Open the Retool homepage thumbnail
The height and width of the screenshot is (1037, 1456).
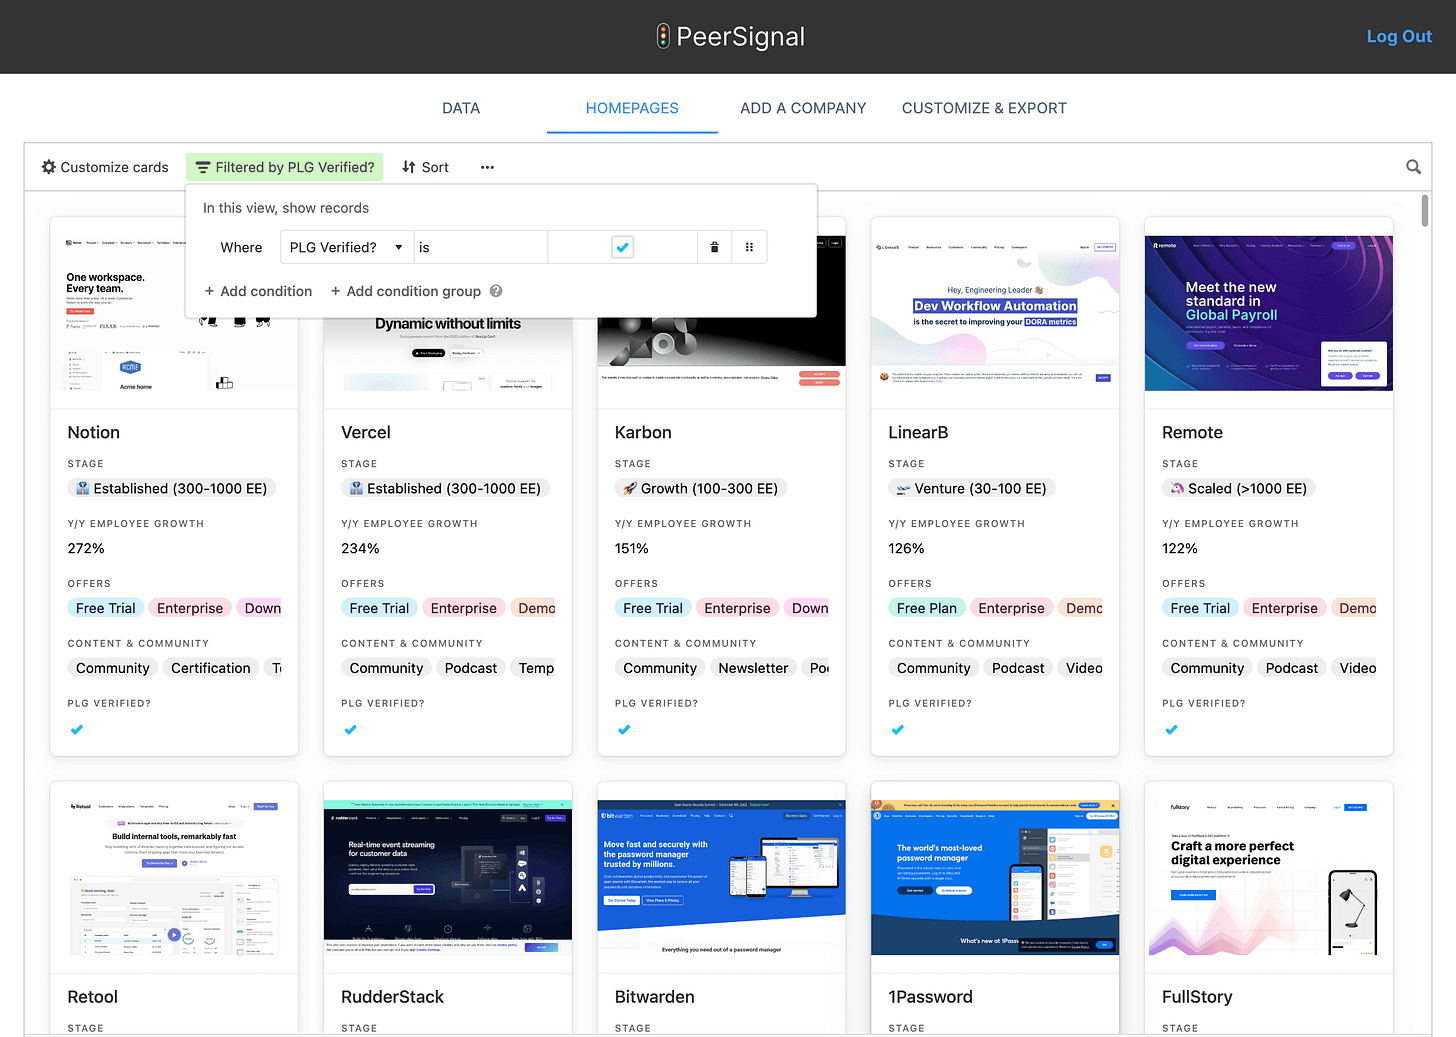tap(174, 877)
